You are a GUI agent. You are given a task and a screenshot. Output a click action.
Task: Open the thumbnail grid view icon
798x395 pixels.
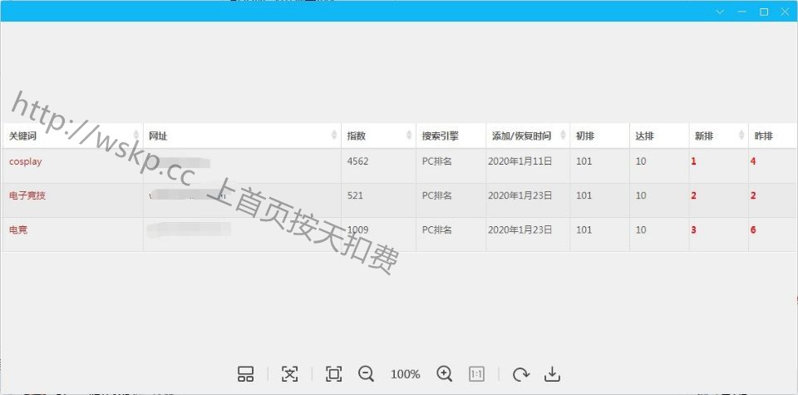click(246, 374)
